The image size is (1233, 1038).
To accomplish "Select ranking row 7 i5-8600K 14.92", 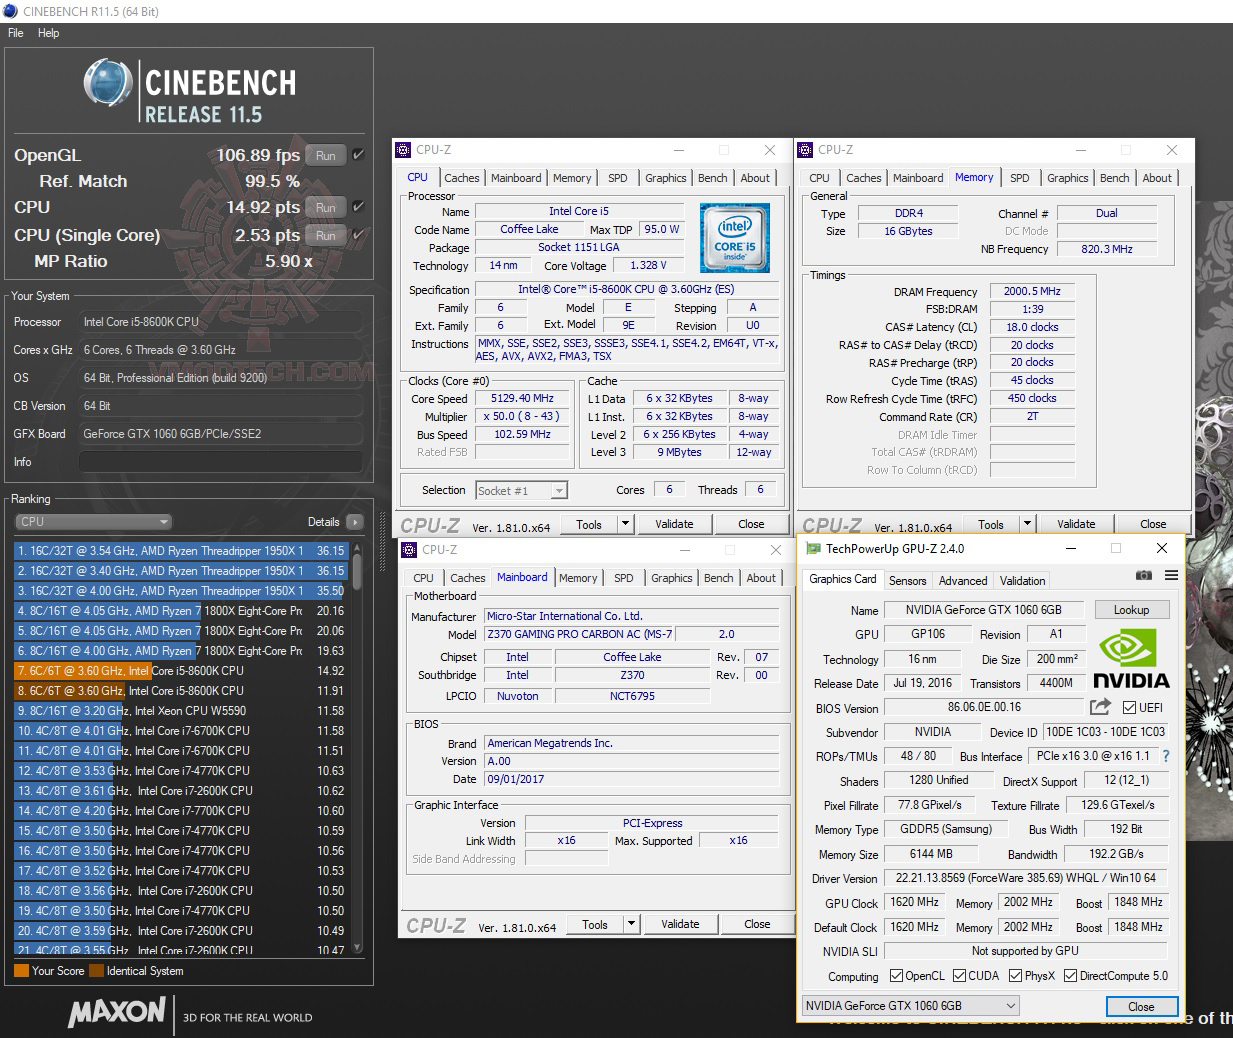I will pyautogui.click(x=181, y=671).
